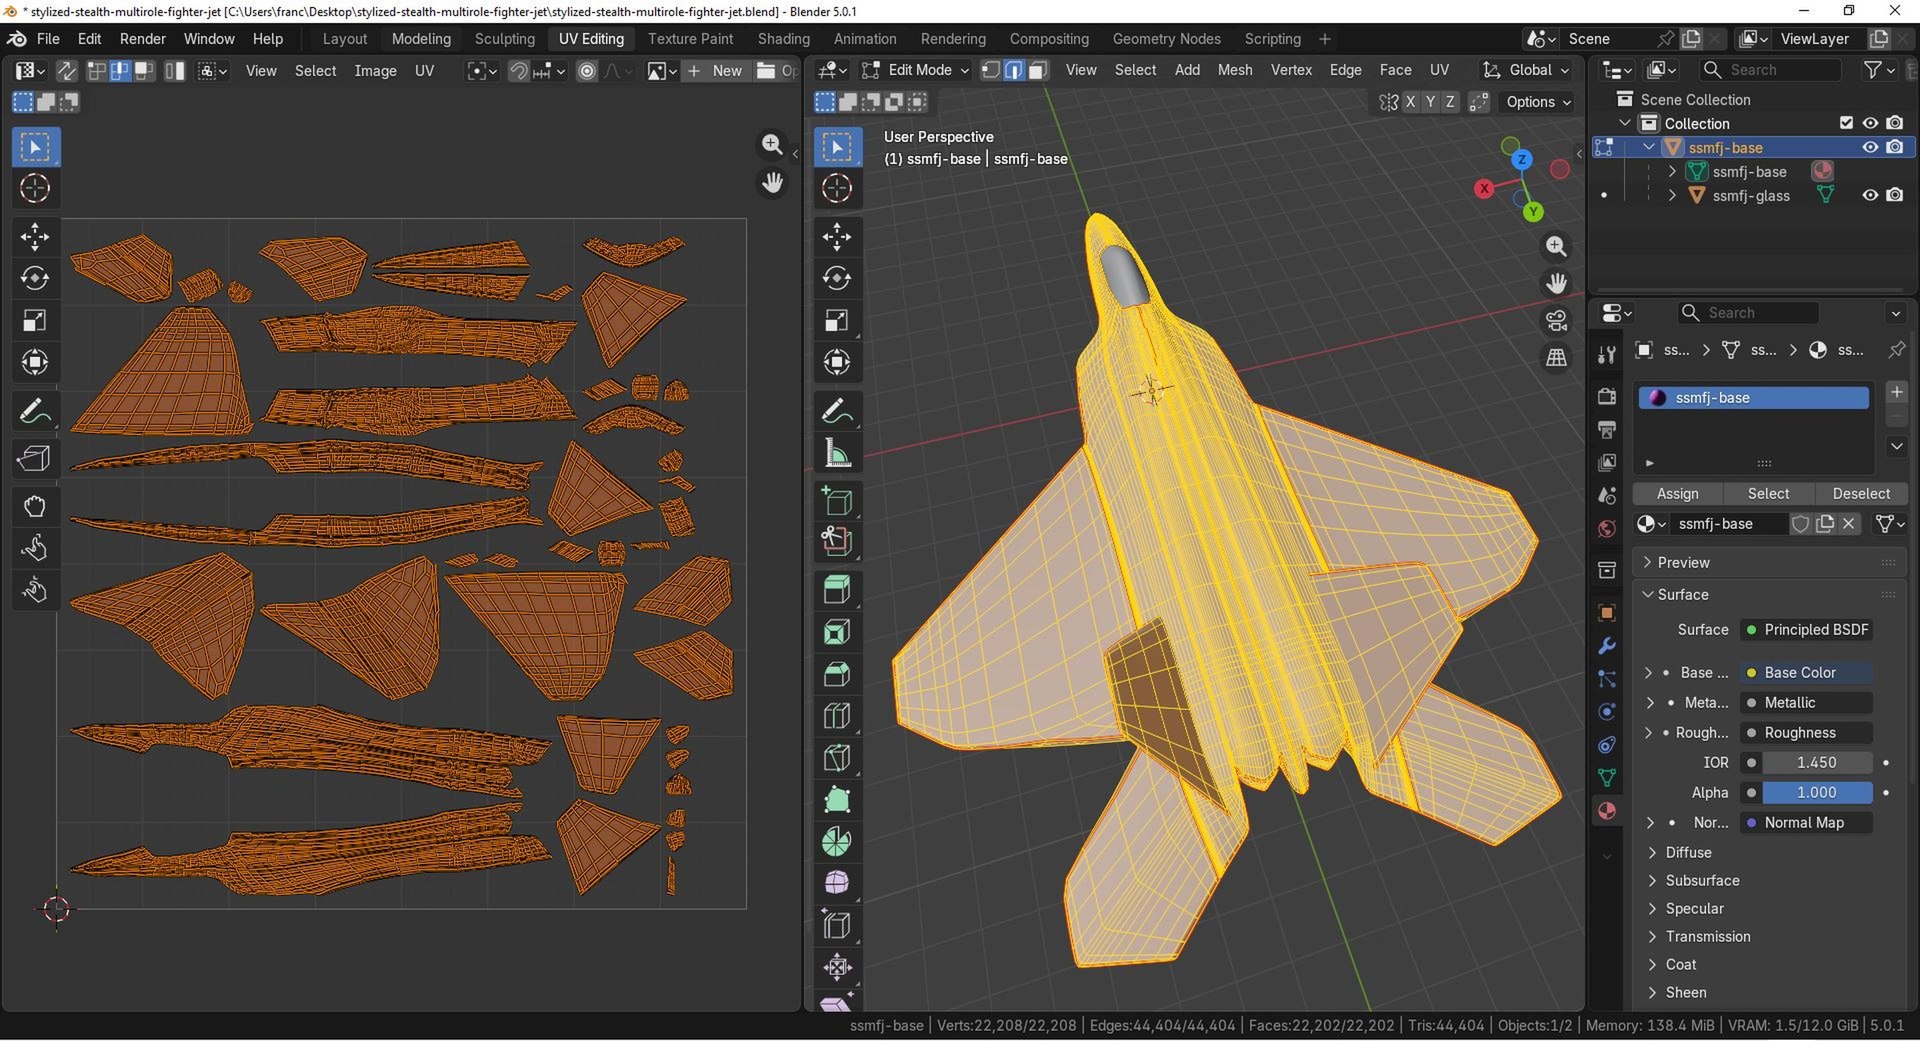Screen dimensions: 1920x1041
Task: Switch to Shading workspace tab
Action: coord(783,39)
